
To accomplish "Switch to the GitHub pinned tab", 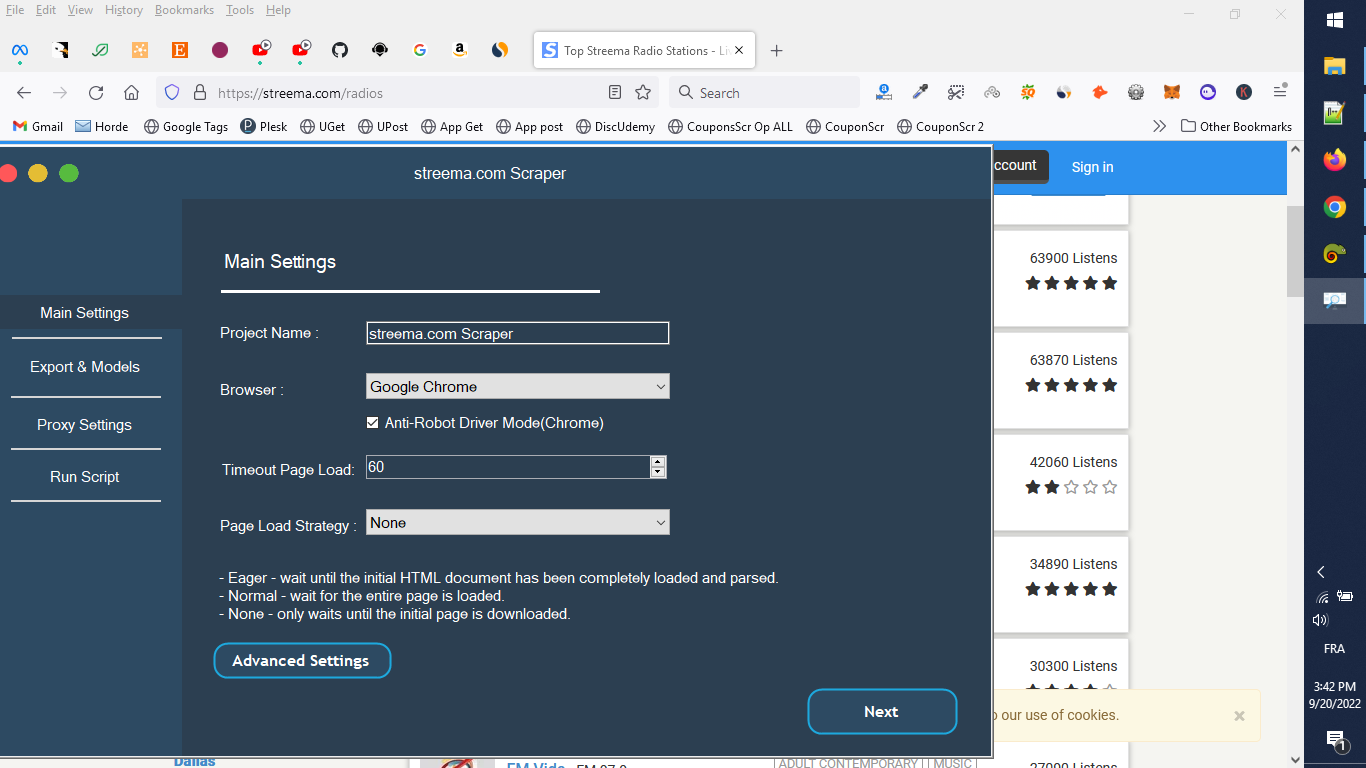I will pyautogui.click(x=340, y=50).
